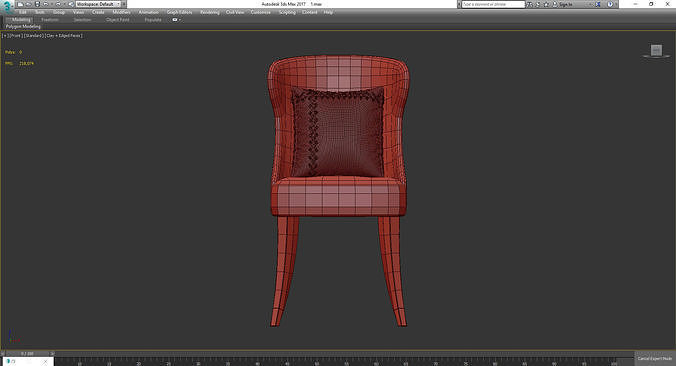Click the Set Project Folder icon

coord(71,4)
